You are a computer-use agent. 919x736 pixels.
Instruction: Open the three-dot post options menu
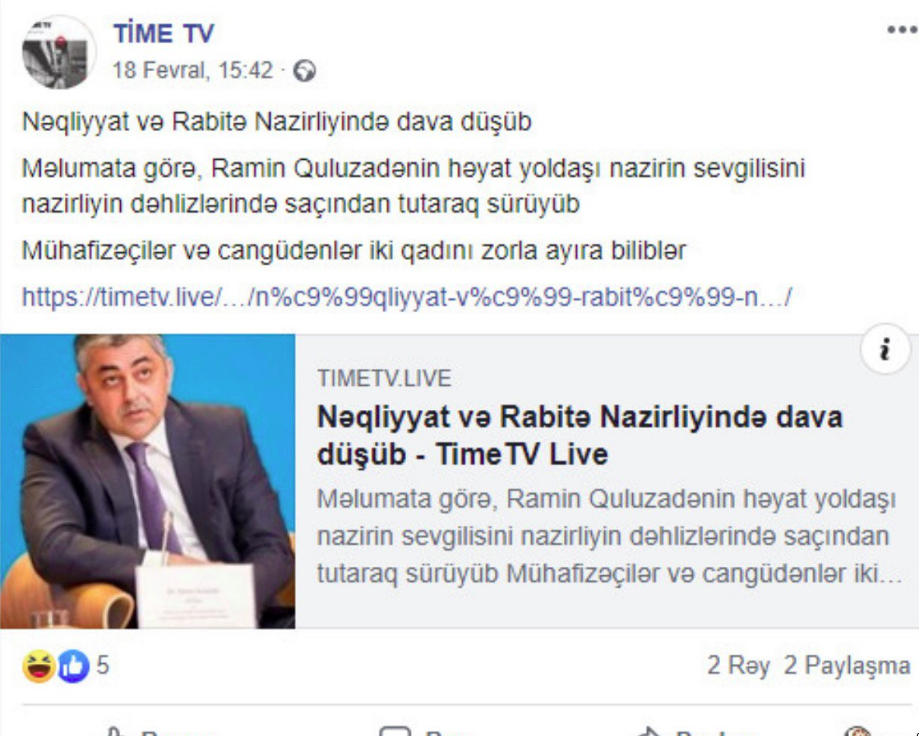[x=901, y=29]
